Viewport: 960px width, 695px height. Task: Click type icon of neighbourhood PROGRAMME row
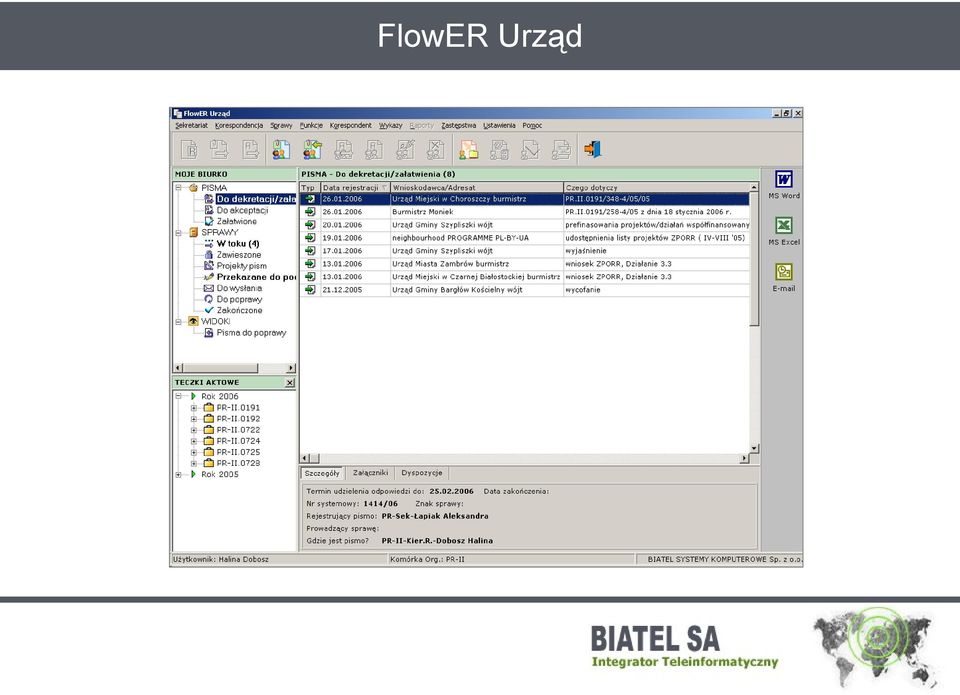(x=310, y=238)
